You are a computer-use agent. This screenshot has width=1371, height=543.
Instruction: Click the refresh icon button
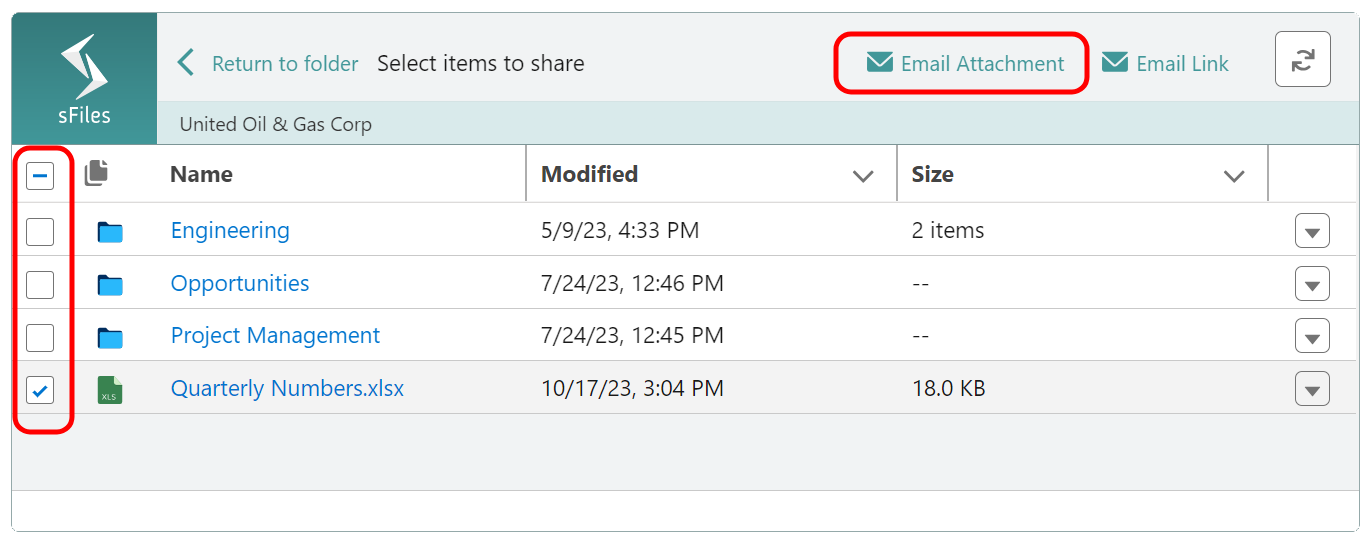1302,60
